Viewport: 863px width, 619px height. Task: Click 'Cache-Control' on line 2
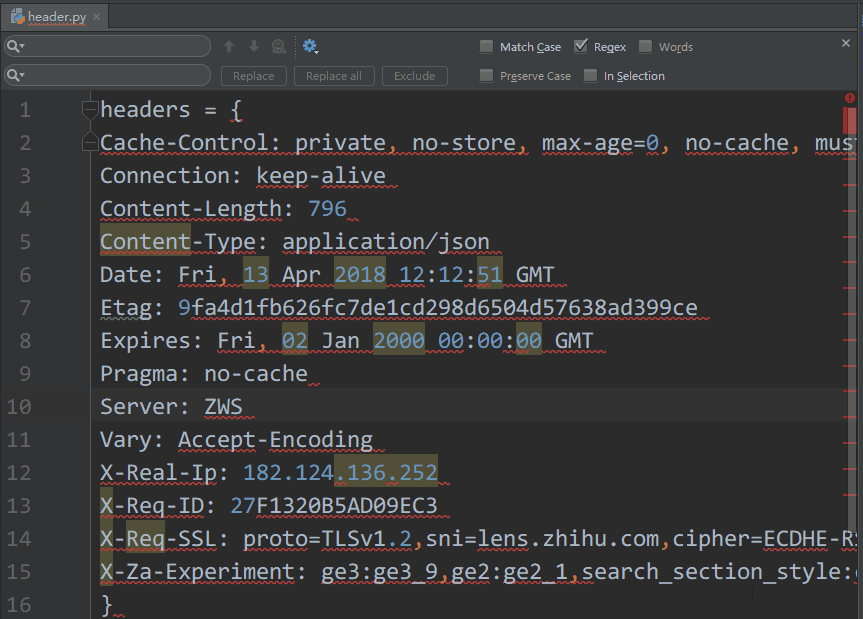(x=184, y=143)
